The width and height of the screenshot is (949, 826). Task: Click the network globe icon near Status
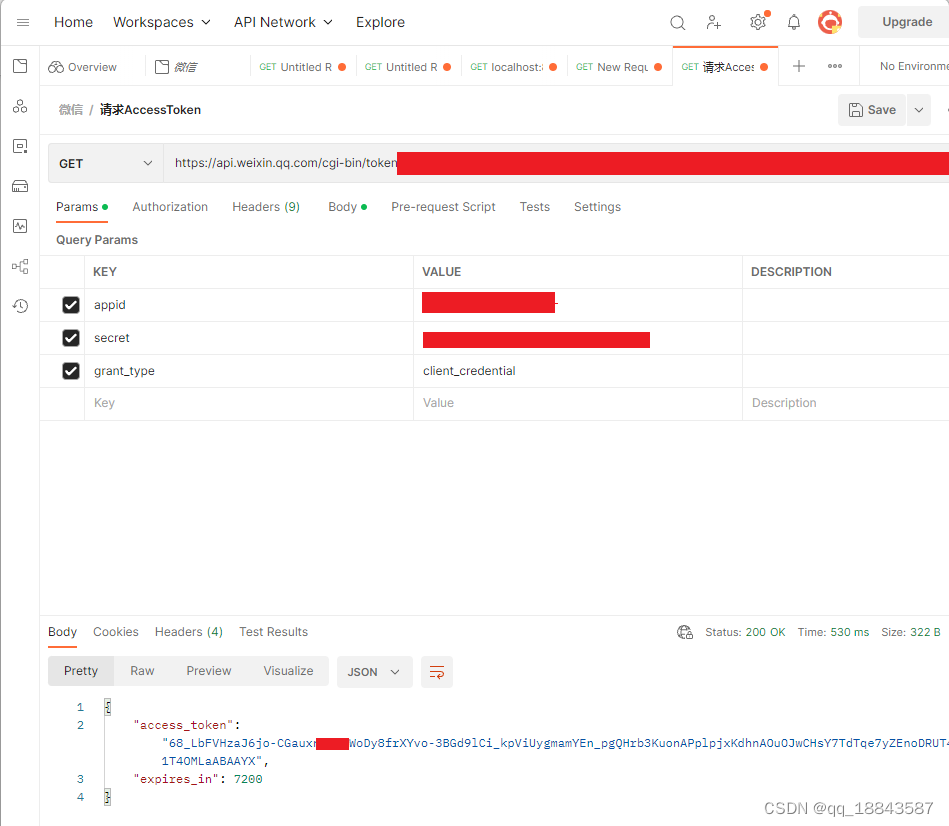click(685, 632)
